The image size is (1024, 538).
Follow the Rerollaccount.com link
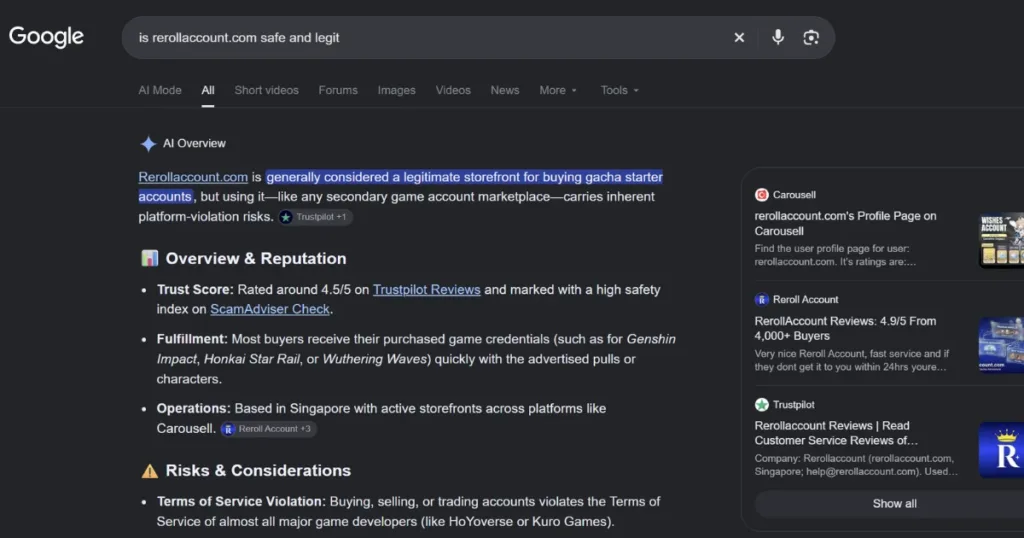(x=193, y=177)
